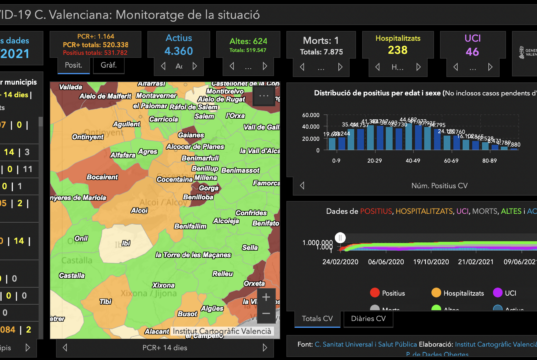Step back in Hospitalitzats card with left arrow
The width and height of the screenshot is (537, 360).
377,67
